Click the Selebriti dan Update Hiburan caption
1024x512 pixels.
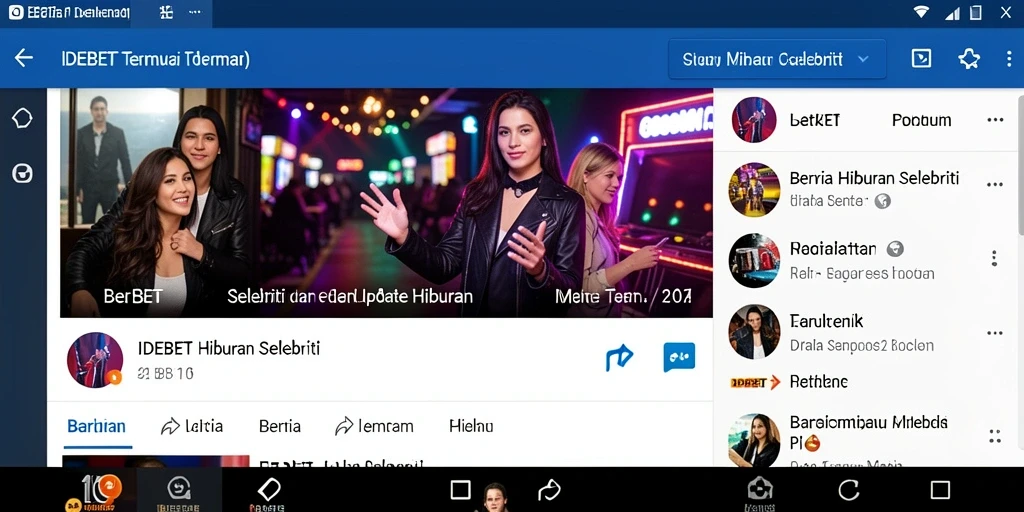349,296
